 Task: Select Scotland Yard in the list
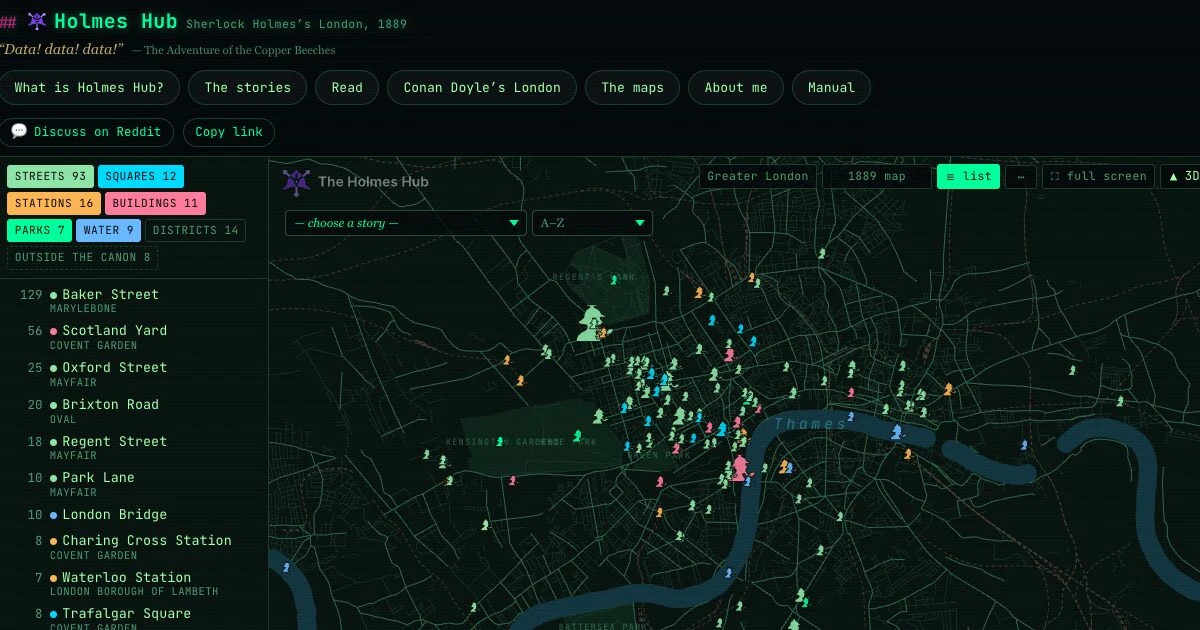click(x=134, y=337)
